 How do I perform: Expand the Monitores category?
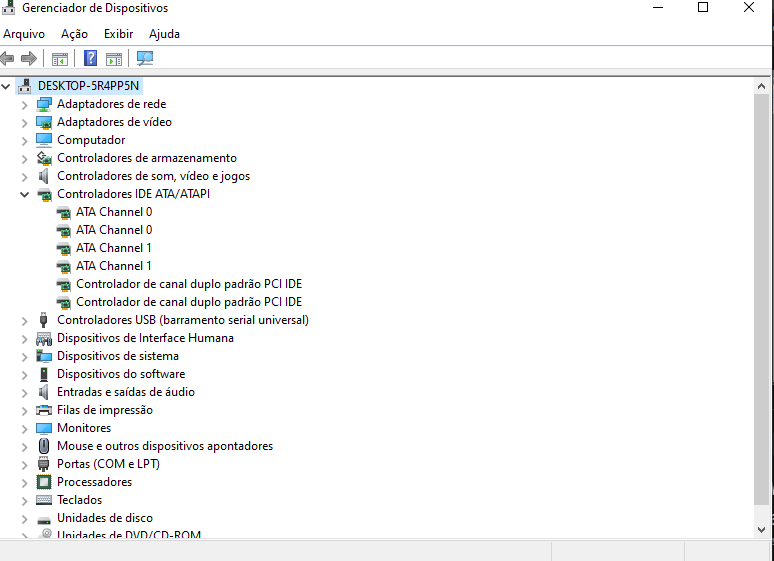pyautogui.click(x=25, y=429)
